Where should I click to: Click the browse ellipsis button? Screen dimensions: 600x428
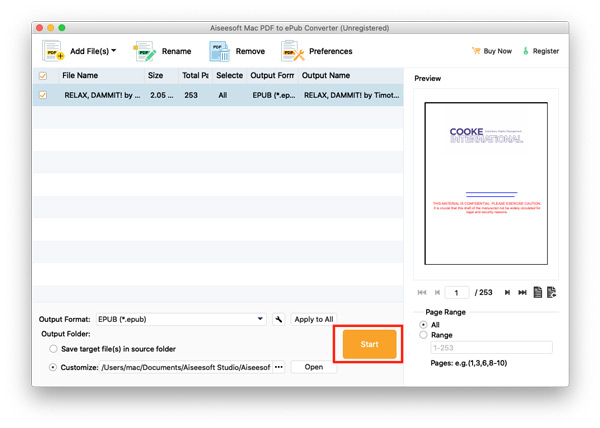click(x=279, y=367)
